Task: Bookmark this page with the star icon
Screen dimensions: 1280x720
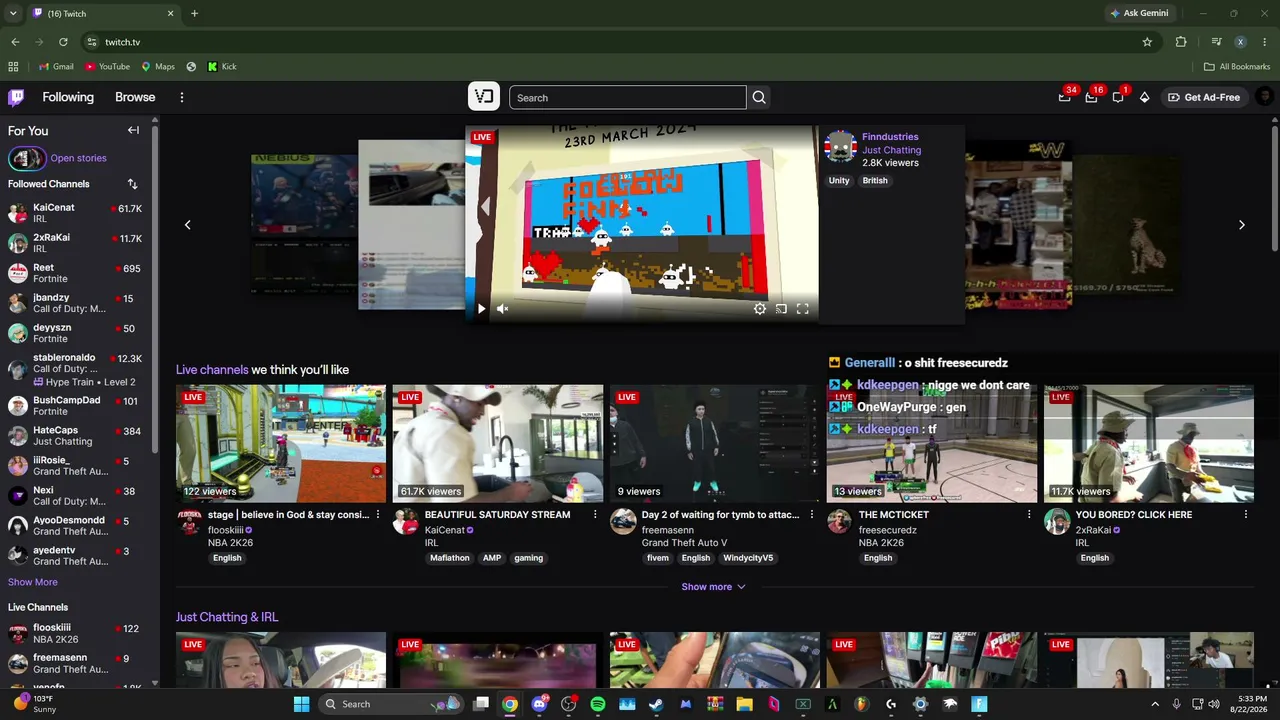Action: coord(1147,42)
